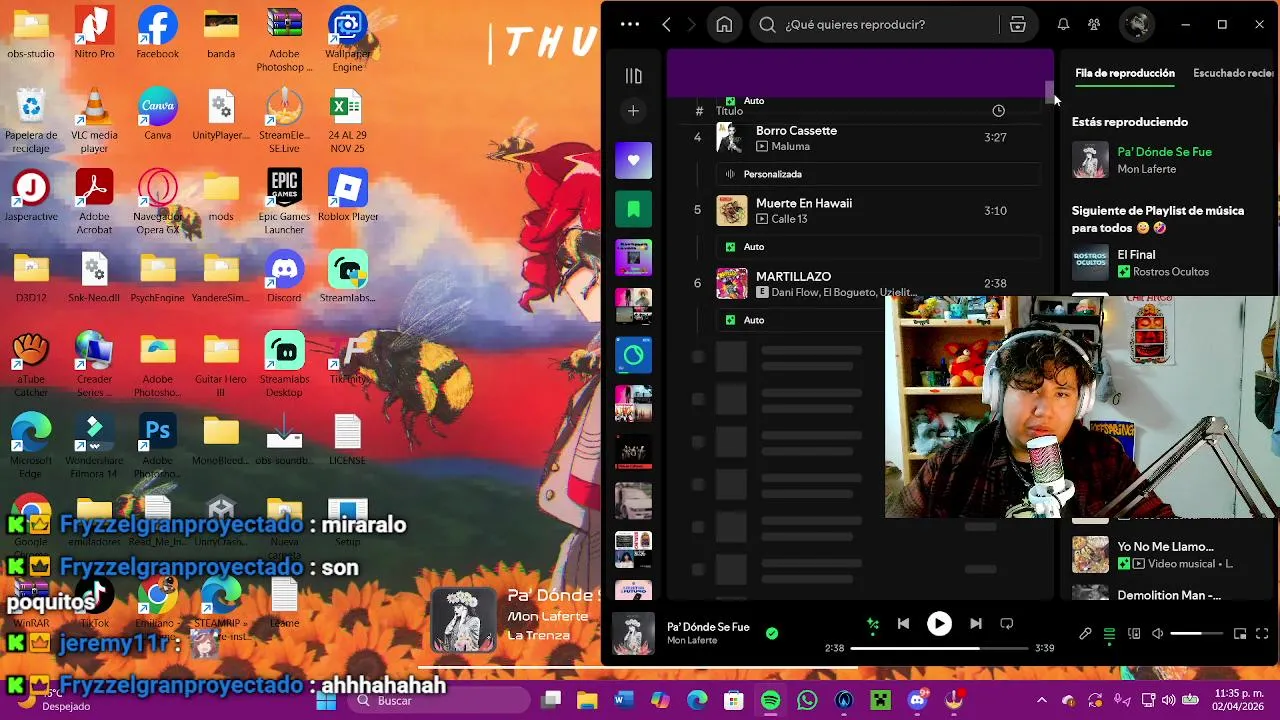Click the Muerte En Hawaii album thumbnail
The image size is (1280, 720).
pos(732,211)
